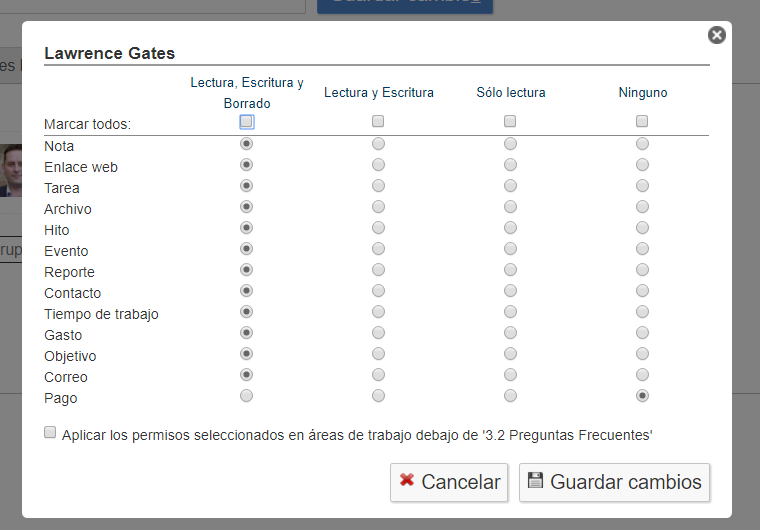Click the Guardar cambios button
This screenshot has height=530, width=760.
point(614,482)
